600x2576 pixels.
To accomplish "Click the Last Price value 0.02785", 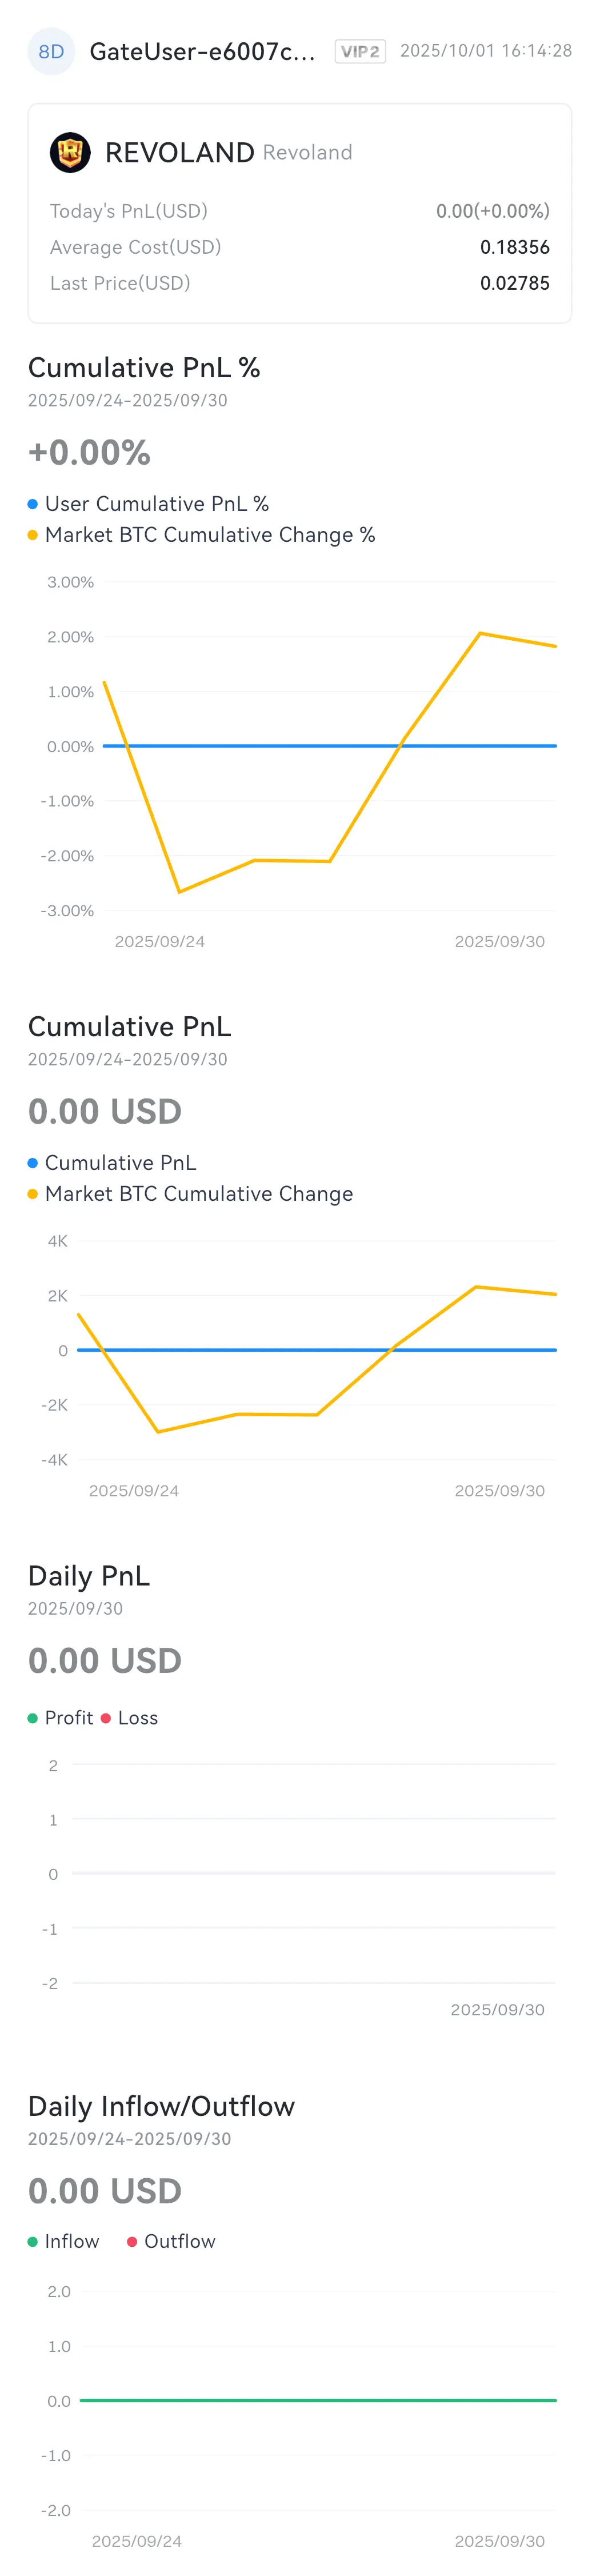I will (x=514, y=283).
